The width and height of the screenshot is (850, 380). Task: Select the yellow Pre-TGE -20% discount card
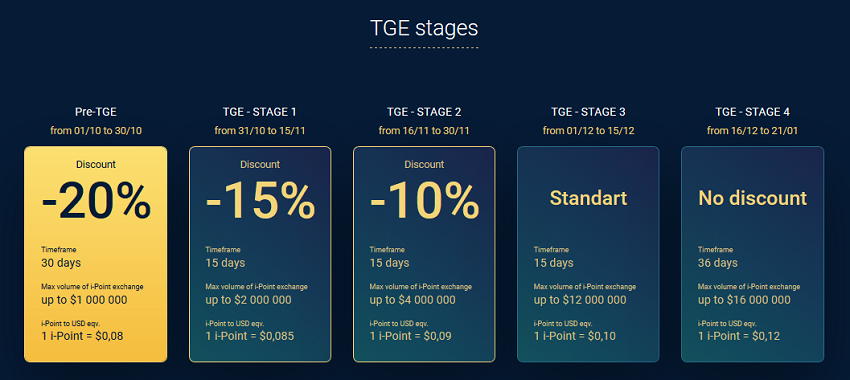click(95, 254)
